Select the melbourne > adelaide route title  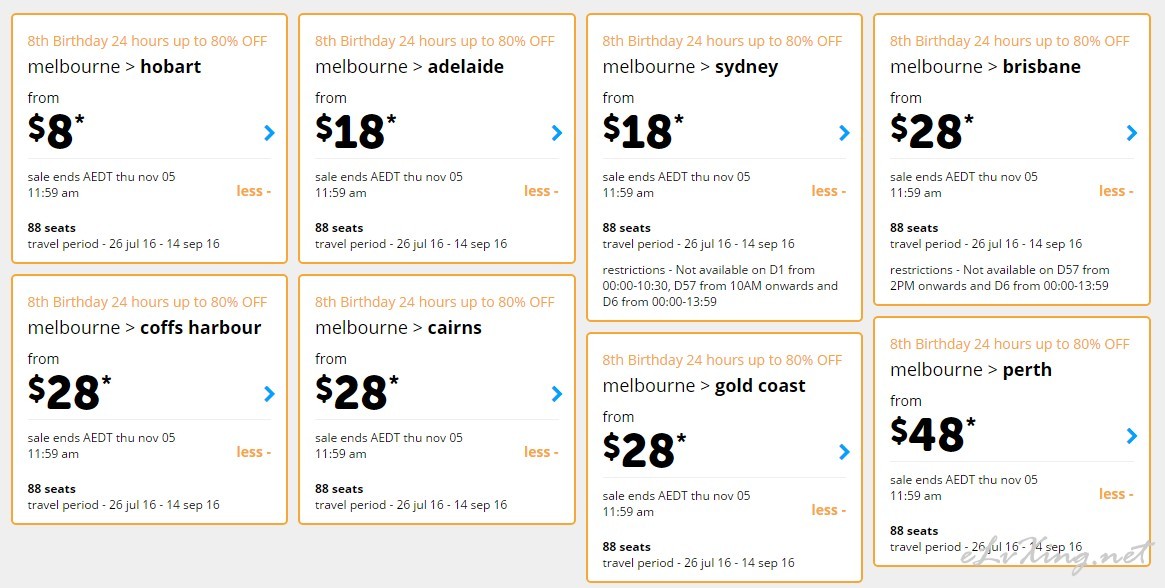coord(409,67)
